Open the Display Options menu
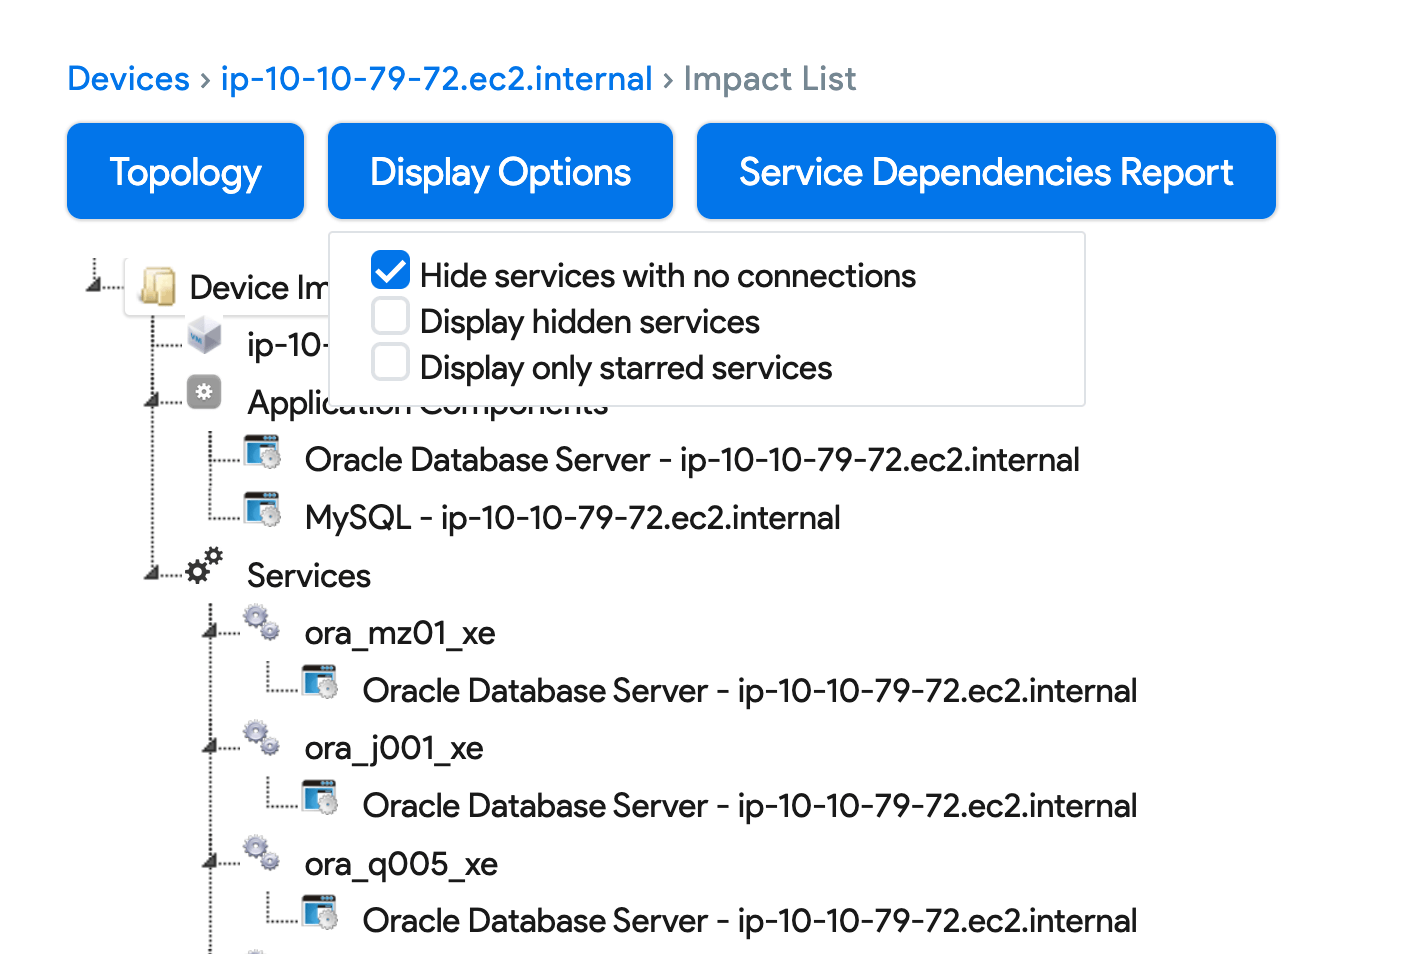 tap(500, 171)
